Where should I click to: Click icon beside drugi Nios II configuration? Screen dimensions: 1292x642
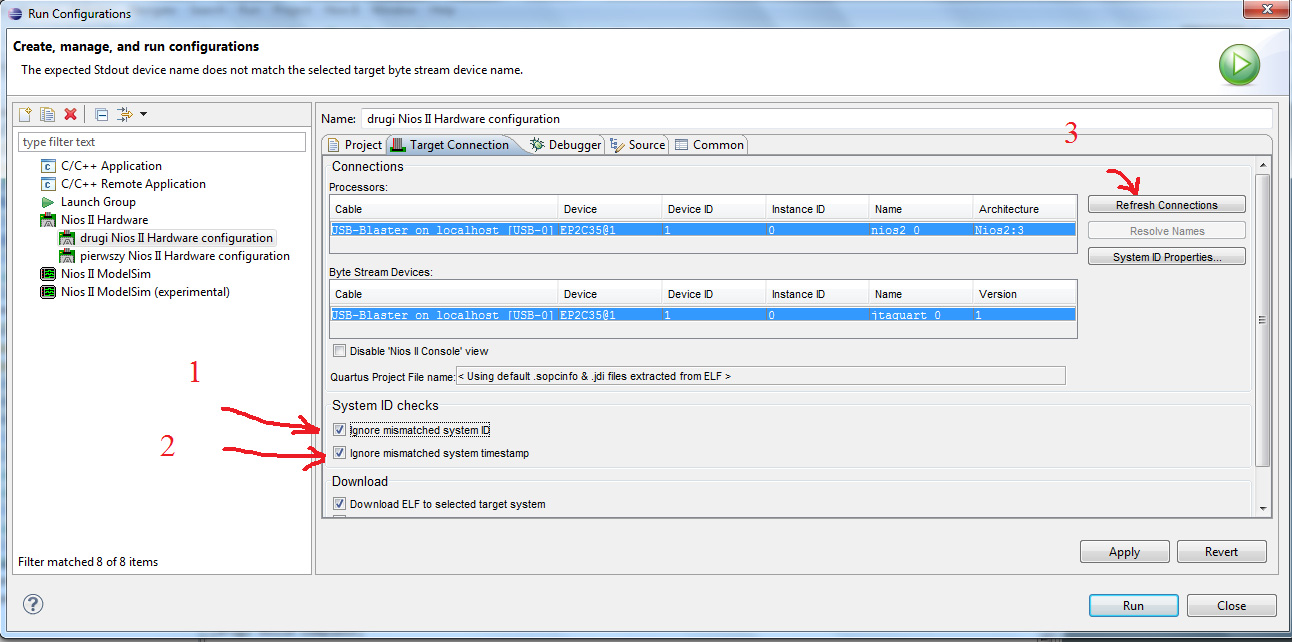pos(67,238)
